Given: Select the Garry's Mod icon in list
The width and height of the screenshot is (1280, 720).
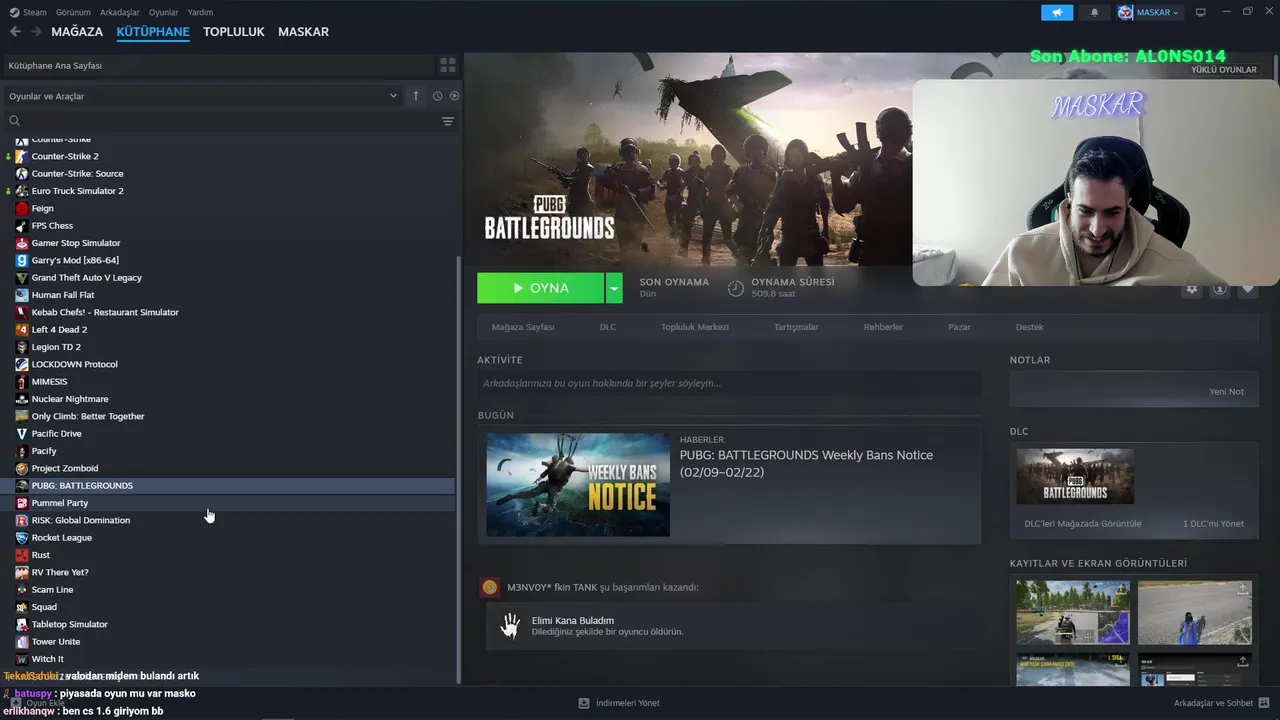Looking at the screenshot, I should pos(22,260).
